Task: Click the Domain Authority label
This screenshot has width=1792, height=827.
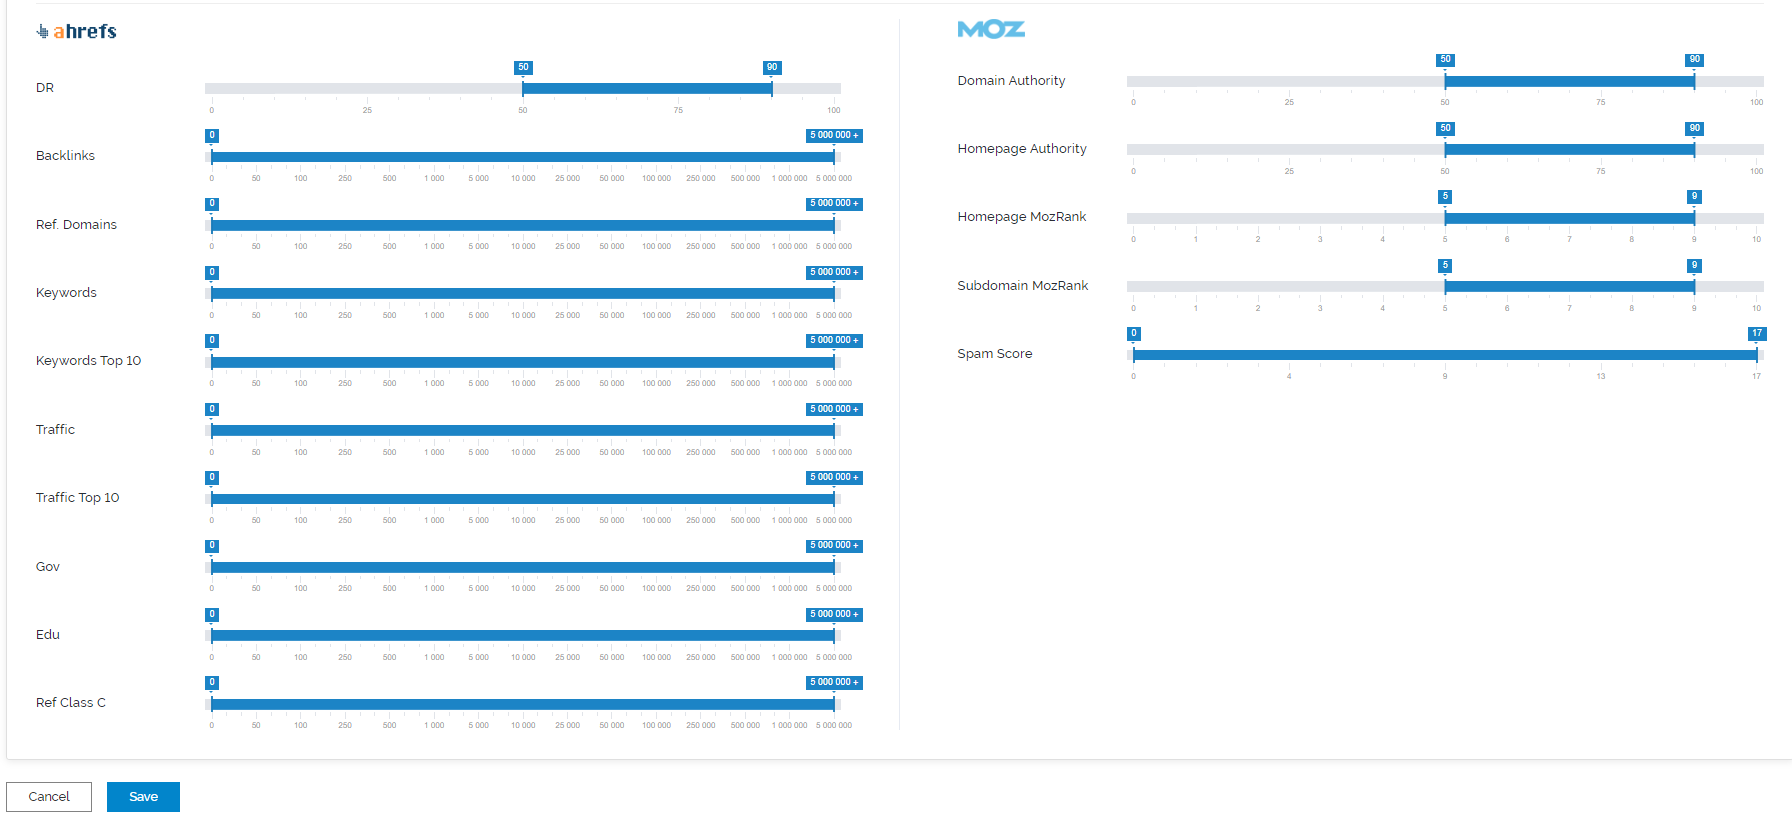Action: [x=1011, y=80]
